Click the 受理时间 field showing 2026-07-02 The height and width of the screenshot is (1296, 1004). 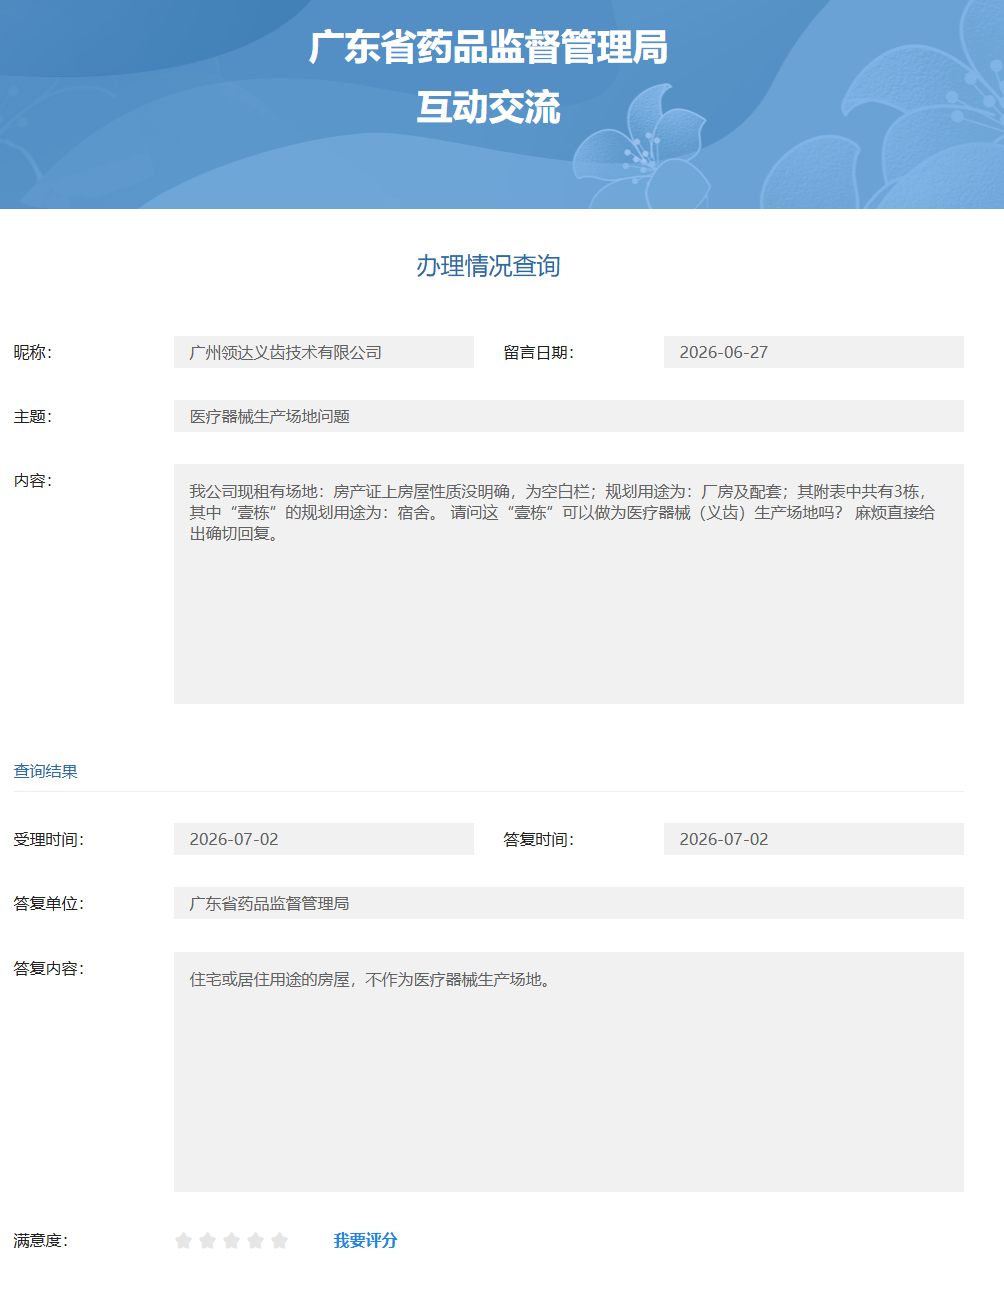[x=324, y=839]
